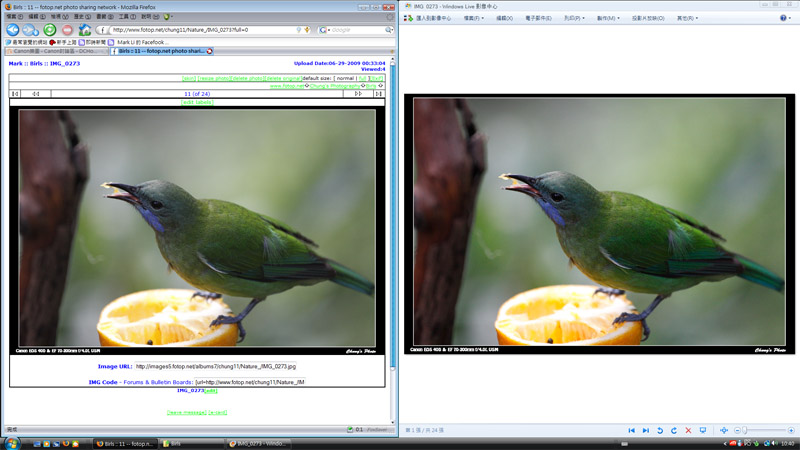This screenshot has width=800, height=450.
Task: Rotate photo counterclockwise in Photo Gallery
Action: pyautogui.click(x=660, y=431)
